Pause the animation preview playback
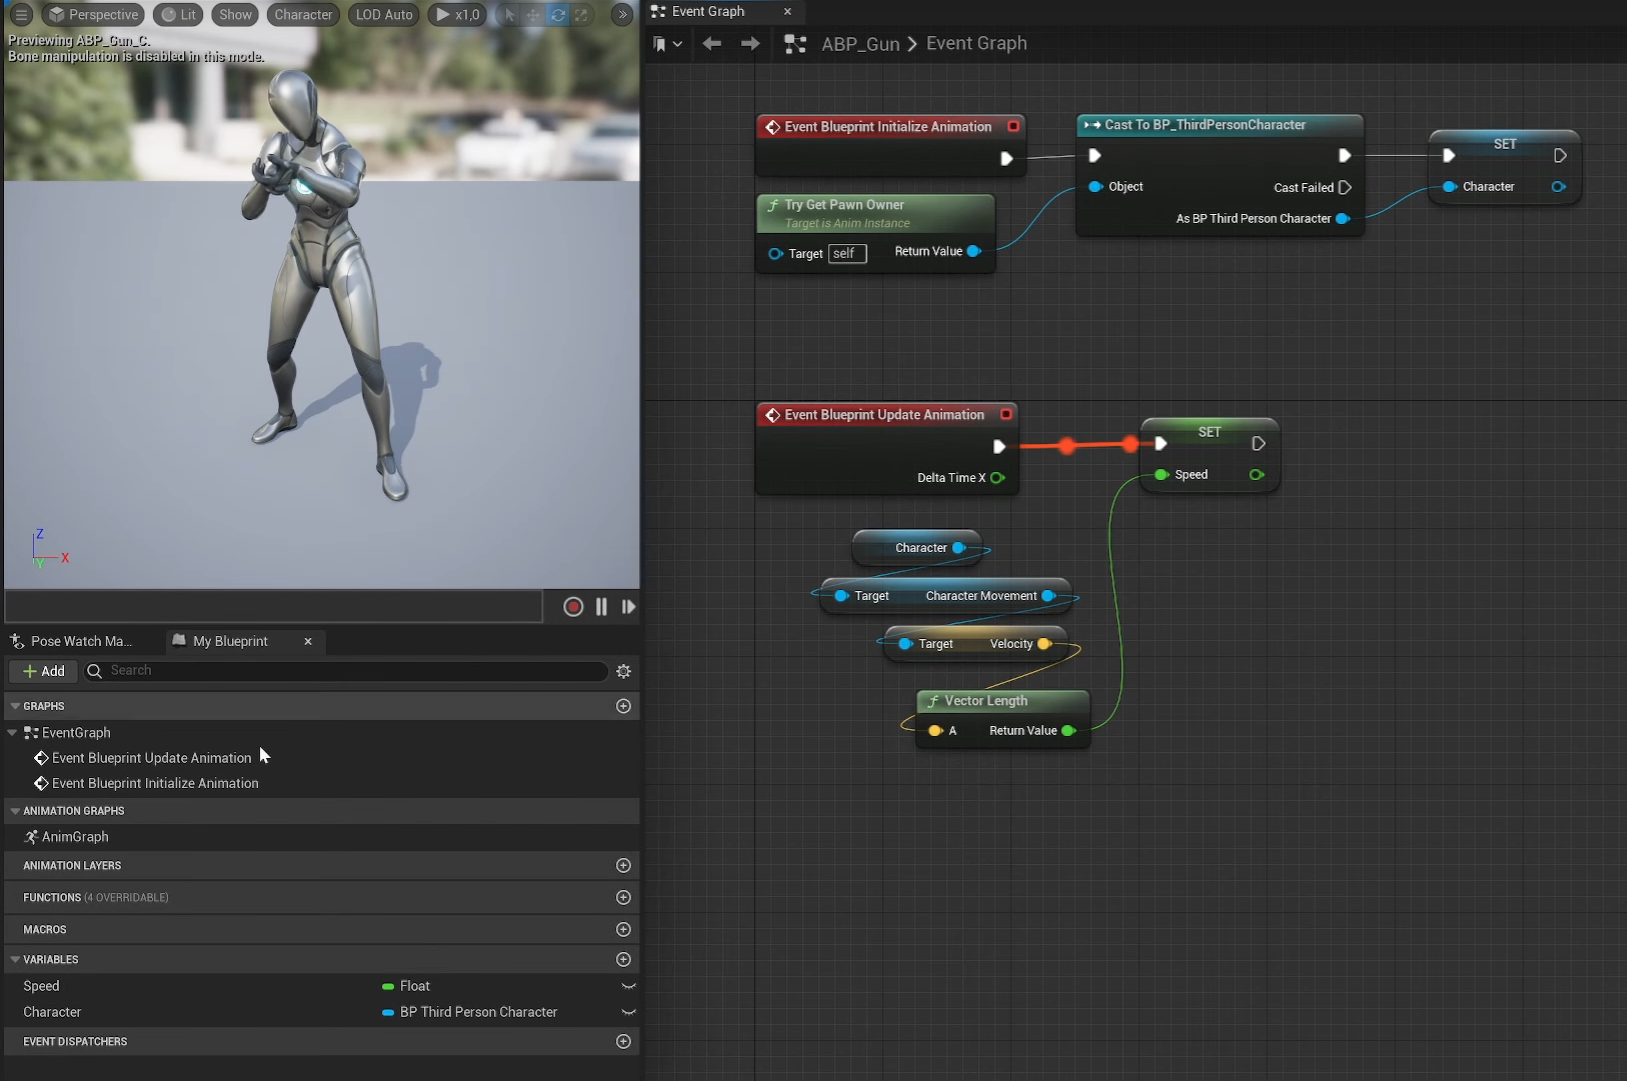Viewport: 1627px width, 1081px height. point(601,607)
